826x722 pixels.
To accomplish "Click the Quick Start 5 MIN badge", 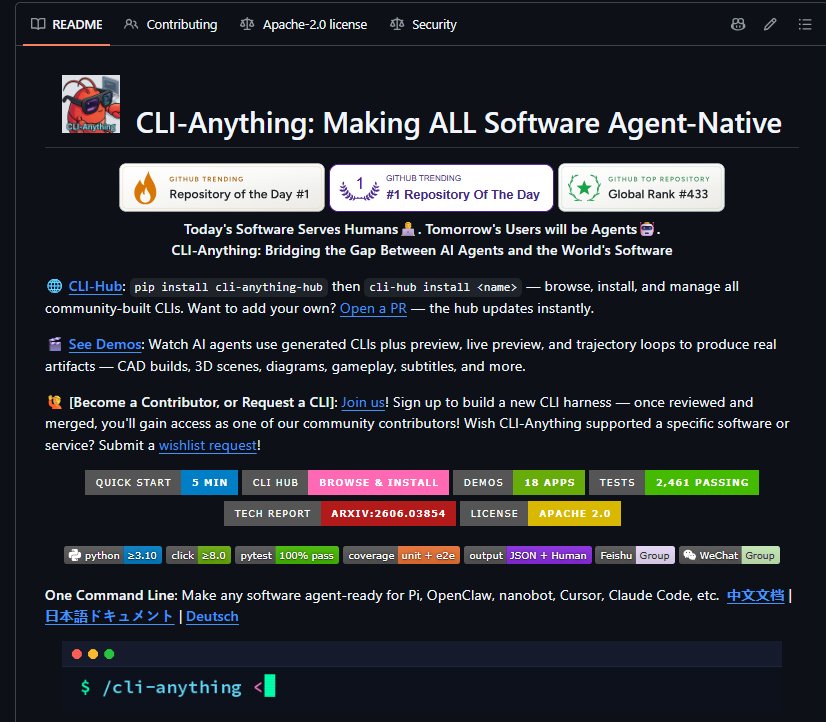I will point(161,482).
